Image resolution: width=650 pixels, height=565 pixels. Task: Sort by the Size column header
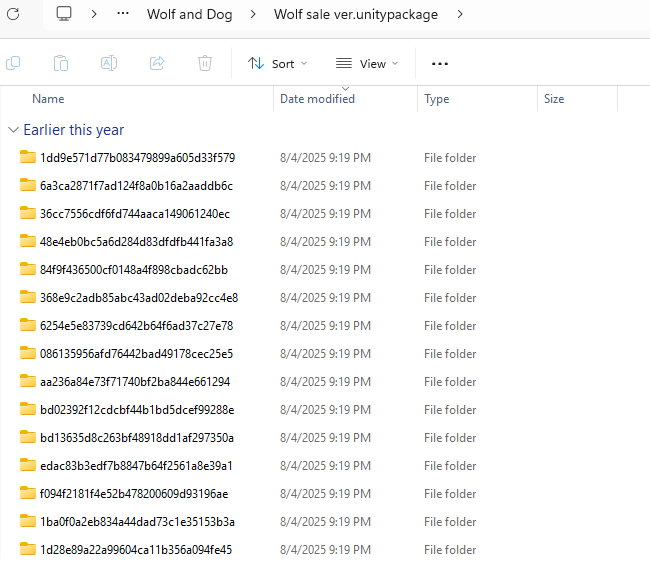[554, 99]
